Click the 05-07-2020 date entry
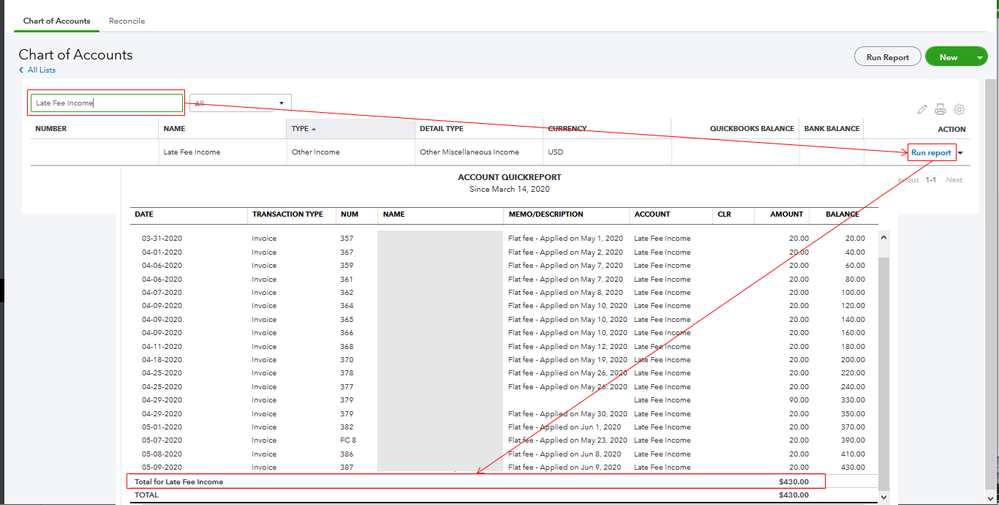The height and width of the screenshot is (505, 999). point(162,441)
